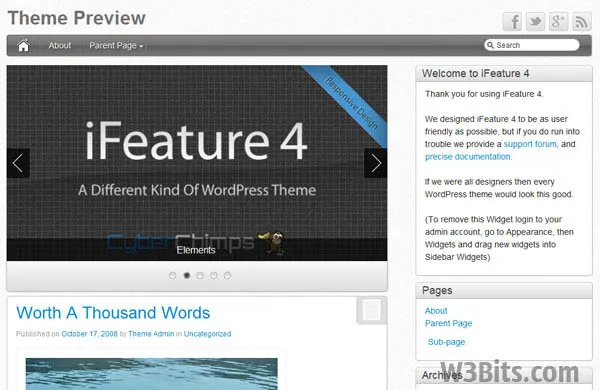Select first slider pagination dot
Image resolution: width=600 pixels, height=390 pixels.
[x=173, y=276]
